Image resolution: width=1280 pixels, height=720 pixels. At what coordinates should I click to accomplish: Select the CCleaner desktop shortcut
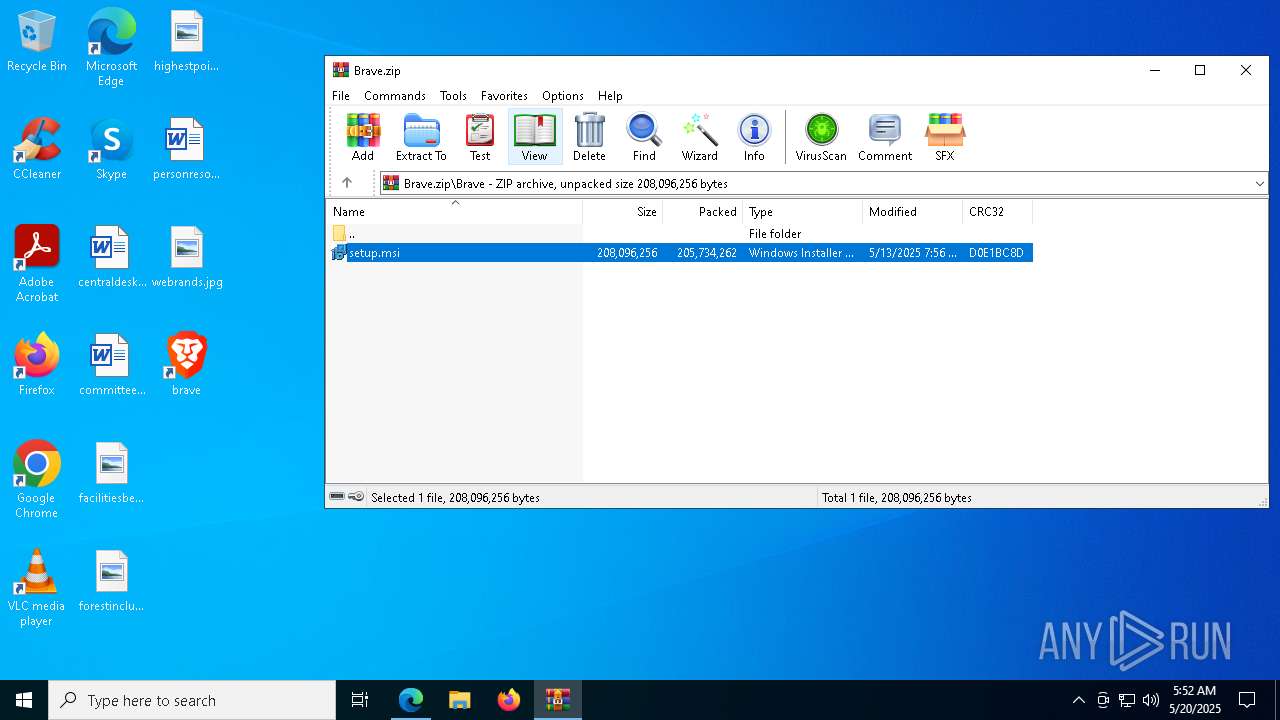tap(37, 150)
